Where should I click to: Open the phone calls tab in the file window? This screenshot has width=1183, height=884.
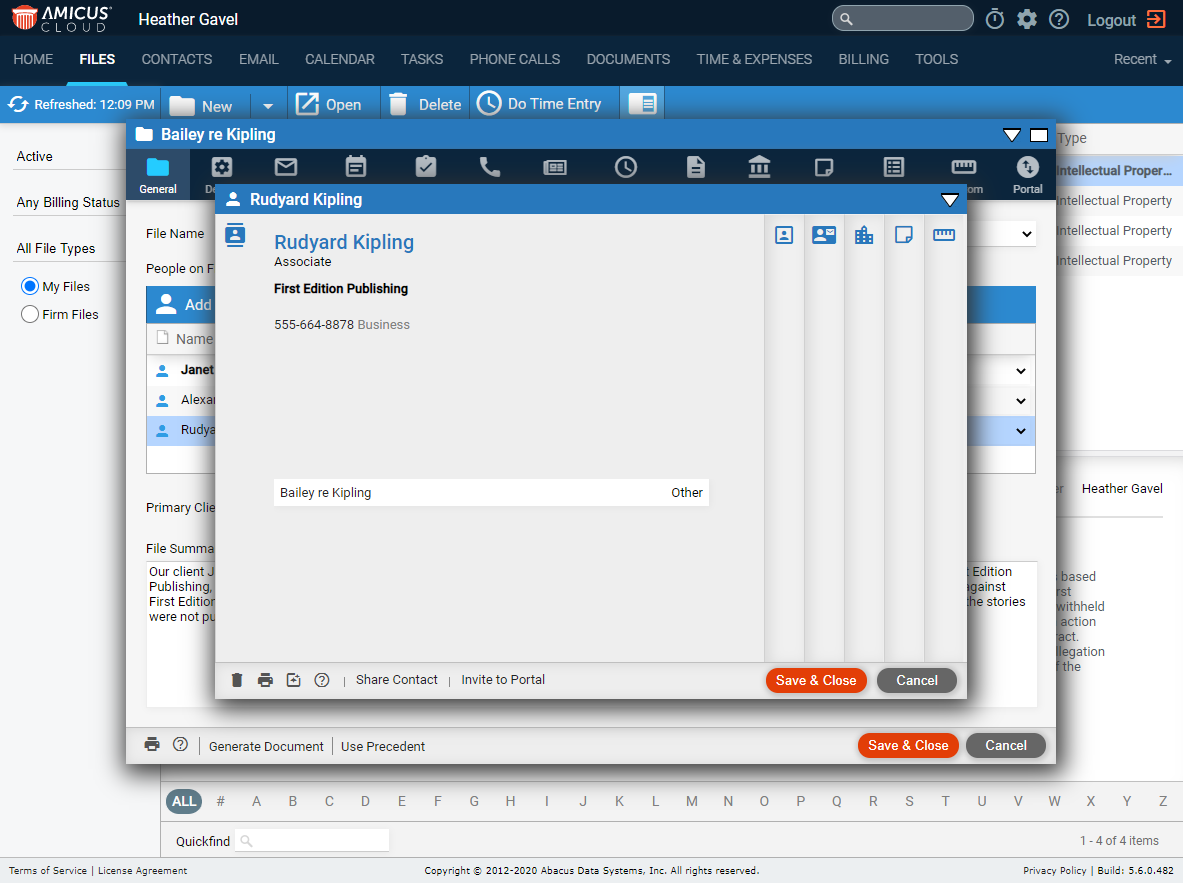point(490,167)
